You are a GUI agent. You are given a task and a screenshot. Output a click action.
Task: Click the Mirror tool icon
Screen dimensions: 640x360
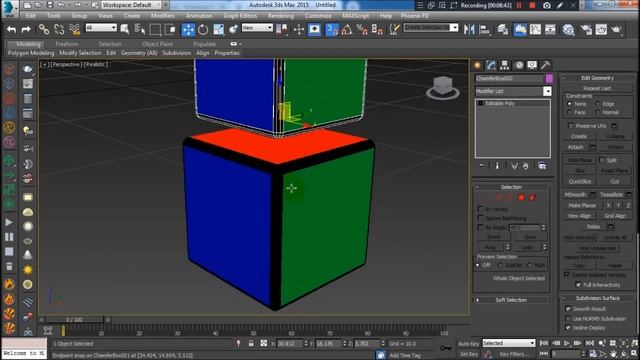tap(469, 29)
